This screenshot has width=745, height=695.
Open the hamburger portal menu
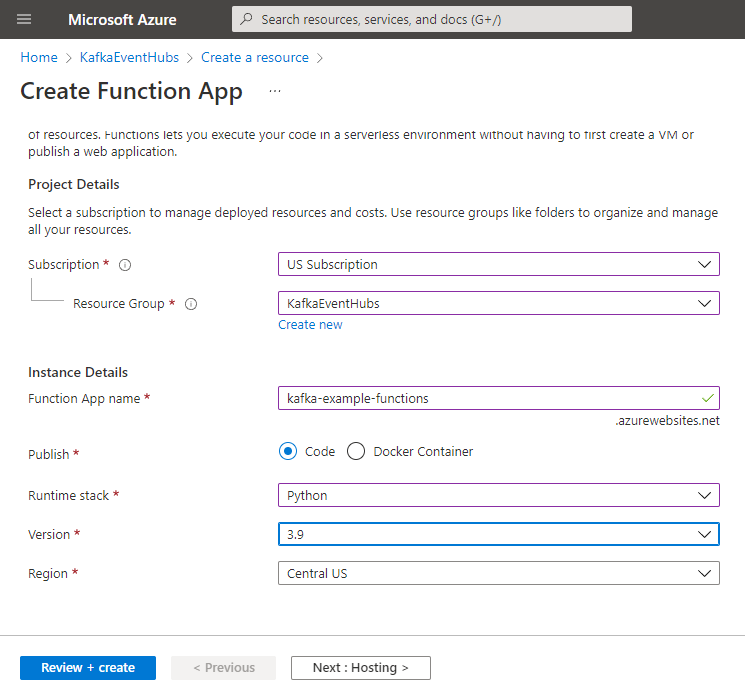[x=24, y=19]
